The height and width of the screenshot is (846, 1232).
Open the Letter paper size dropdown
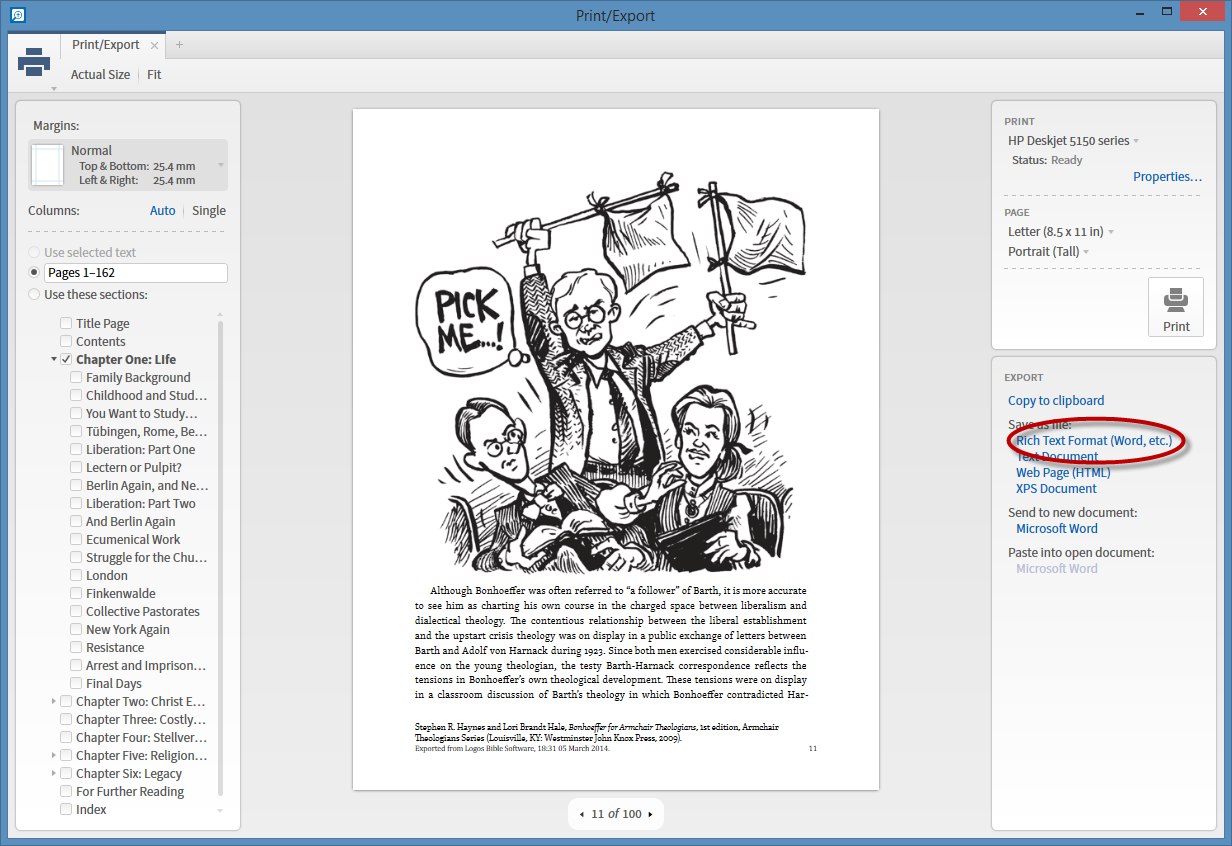coord(1060,232)
